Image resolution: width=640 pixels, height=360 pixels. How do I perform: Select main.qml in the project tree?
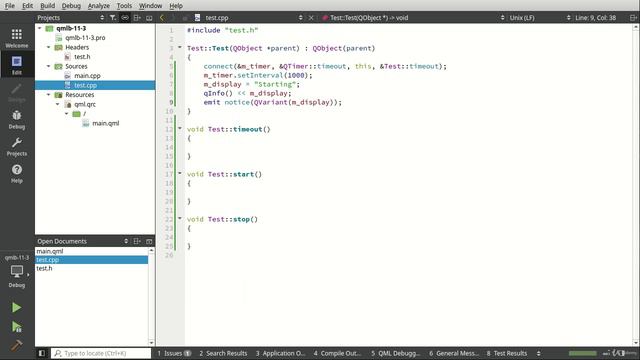105,123
